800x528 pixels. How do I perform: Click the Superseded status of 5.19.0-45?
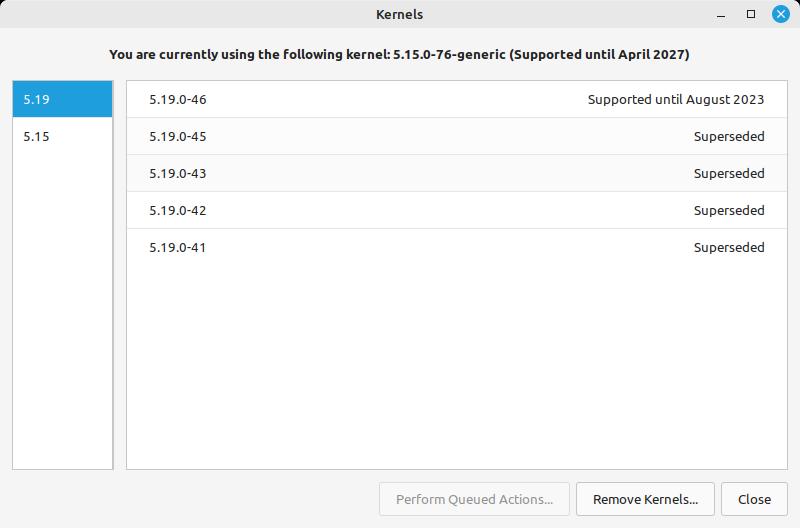[x=729, y=136]
